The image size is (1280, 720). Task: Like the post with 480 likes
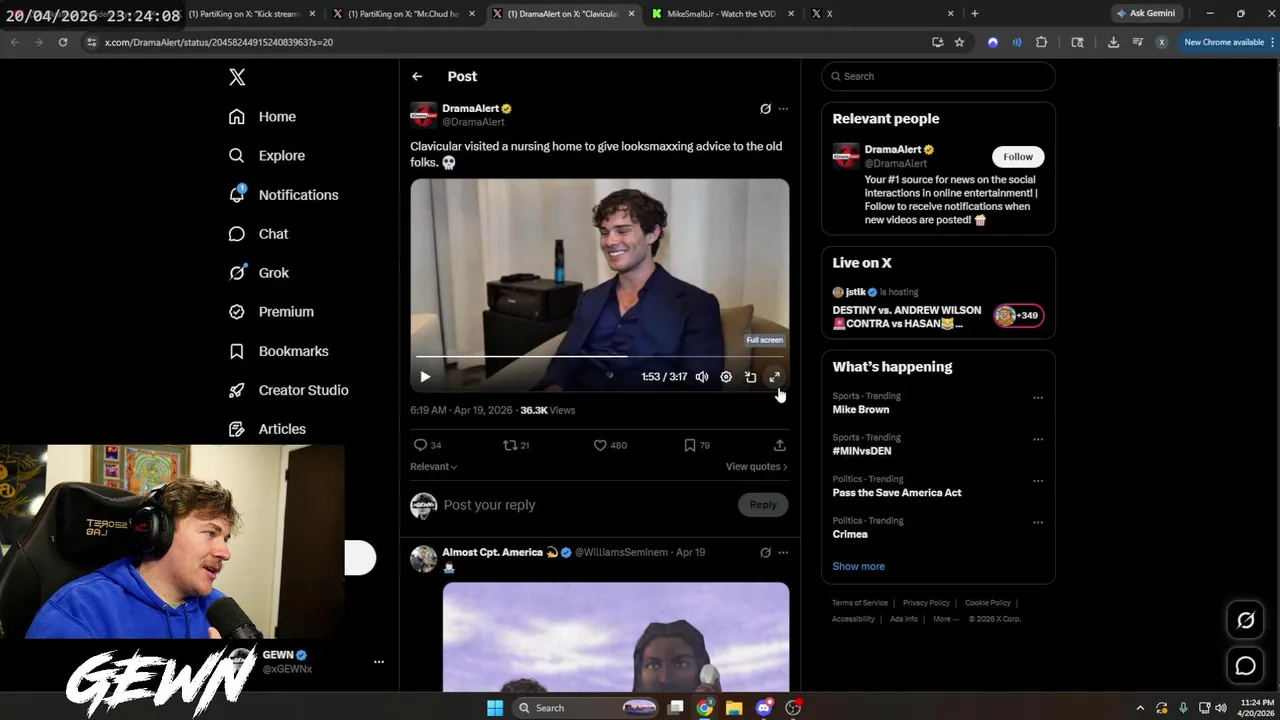click(x=610, y=445)
